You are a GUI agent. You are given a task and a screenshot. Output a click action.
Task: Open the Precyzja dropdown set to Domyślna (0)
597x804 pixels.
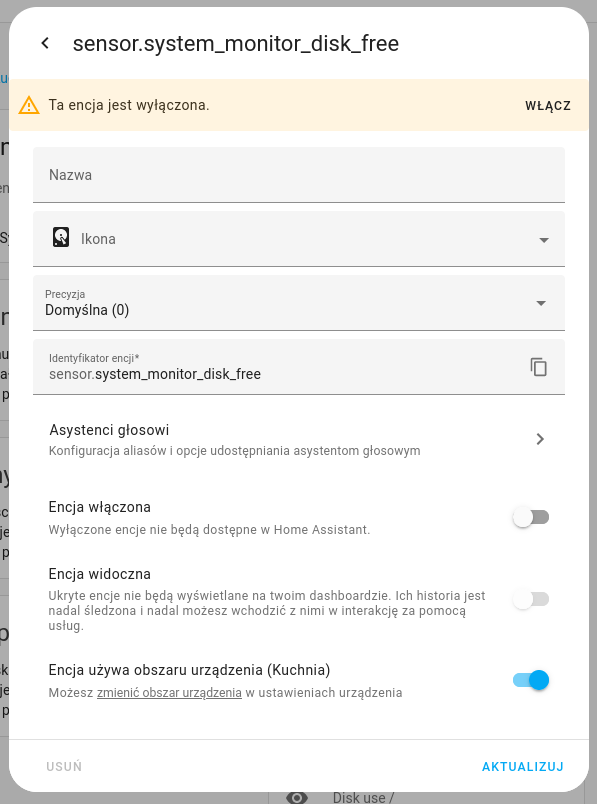299,303
